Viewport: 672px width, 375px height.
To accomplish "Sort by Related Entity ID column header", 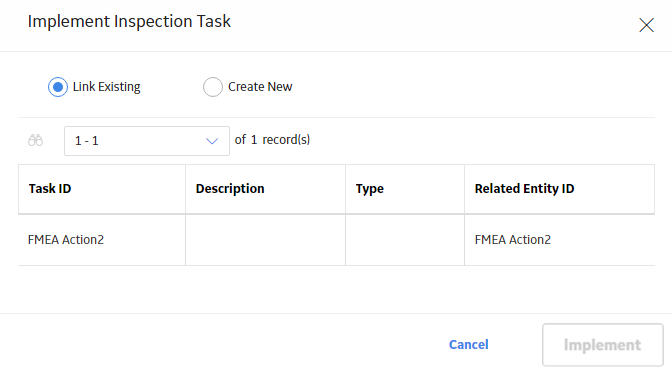I will [525, 189].
